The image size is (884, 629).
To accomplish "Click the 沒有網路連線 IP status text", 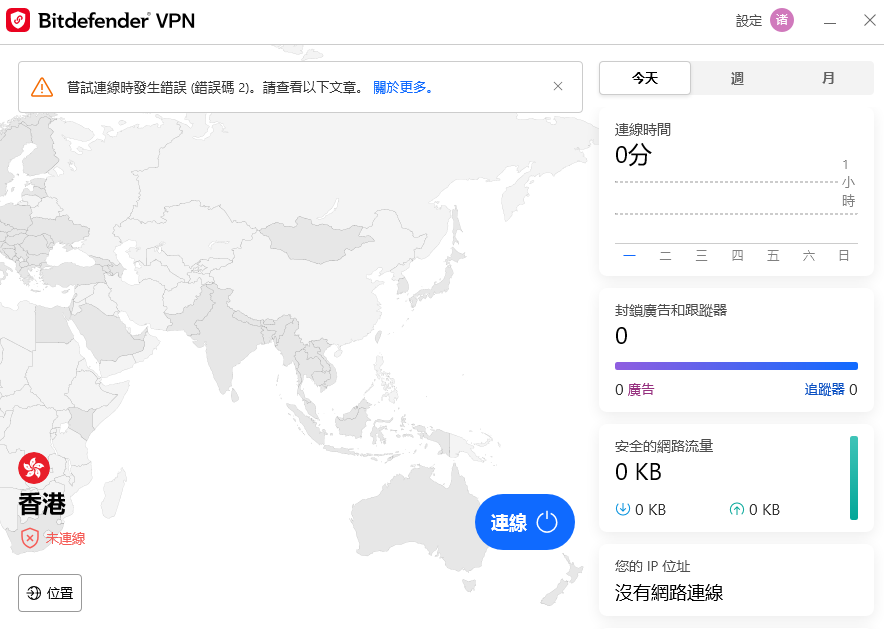I will (x=669, y=592).
